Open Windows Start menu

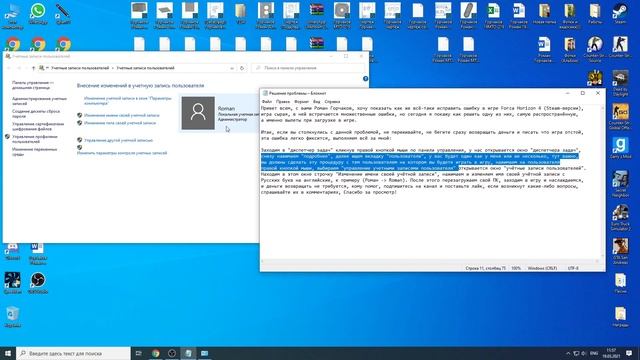(8, 353)
